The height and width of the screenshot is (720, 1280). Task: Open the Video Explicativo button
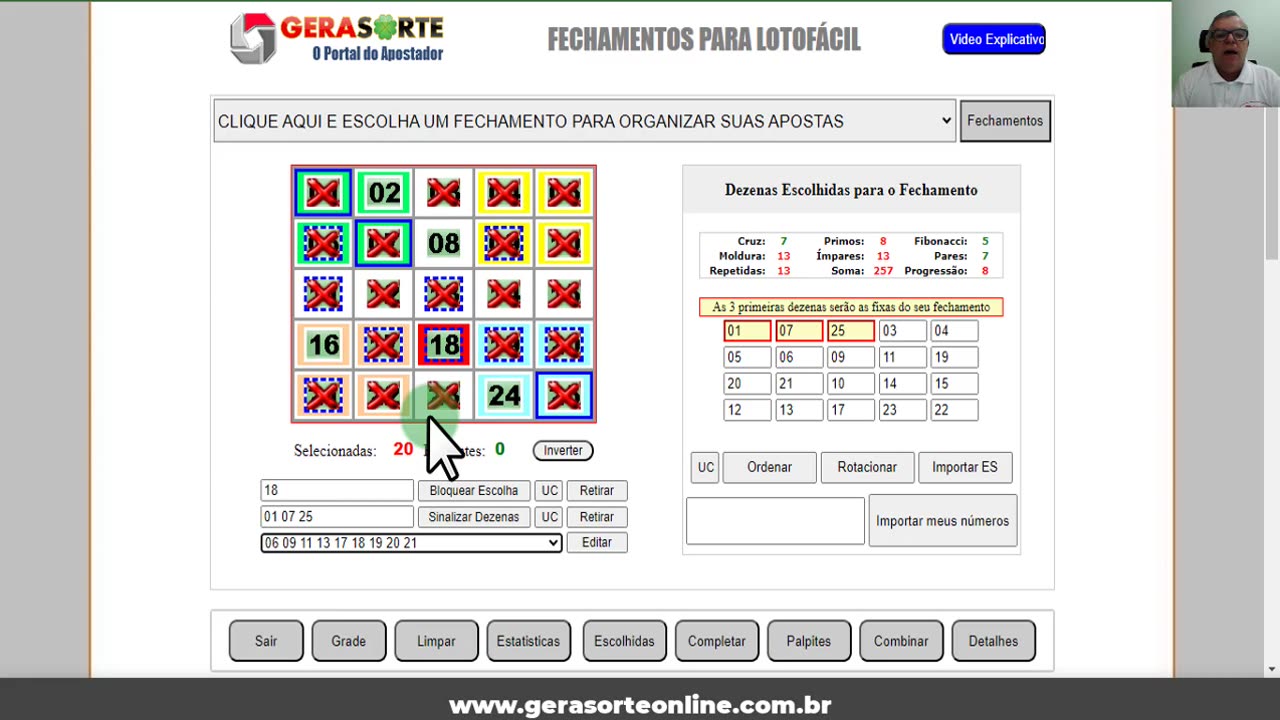tap(994, 39)
